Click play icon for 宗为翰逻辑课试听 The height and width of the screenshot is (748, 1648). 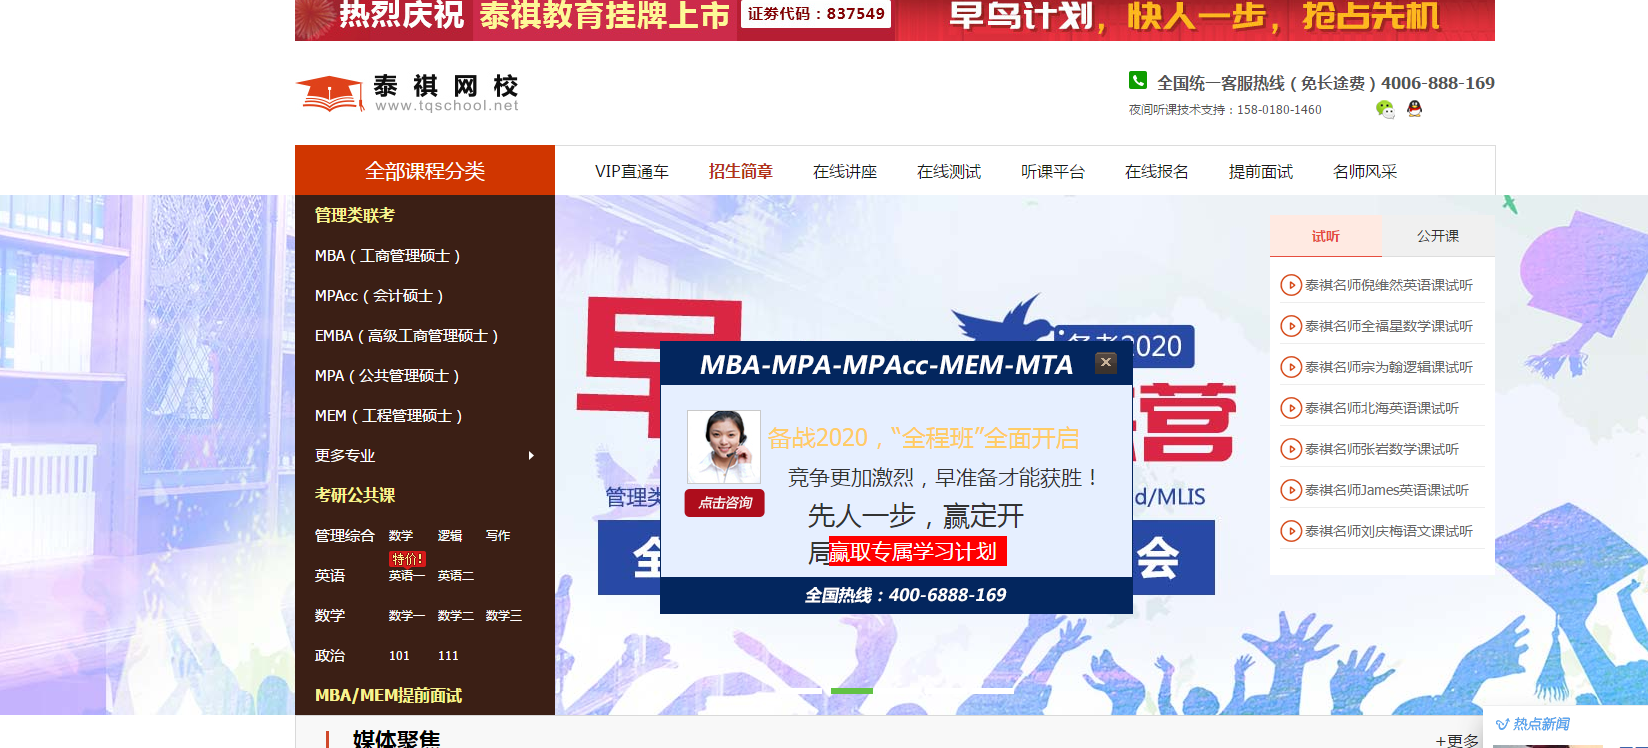pyautogui.click(x=1291, y=367)
